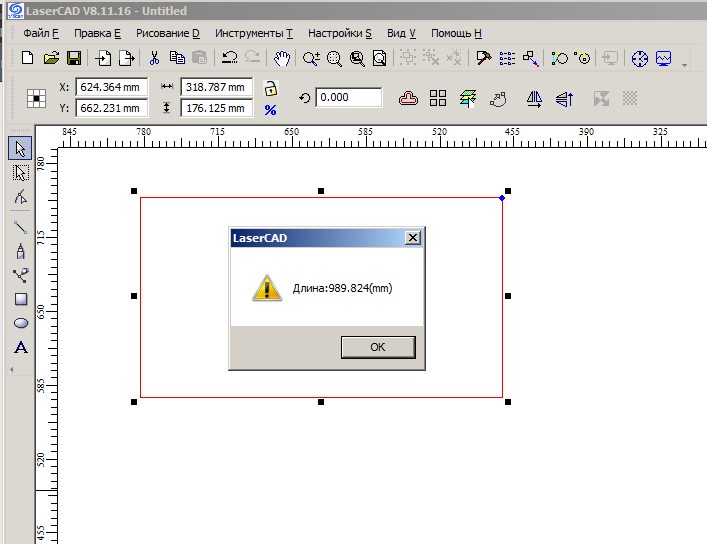Viewport: 707px width, 544px height.
Task: Select the Bezier curve tool
Action: point(21,275)
